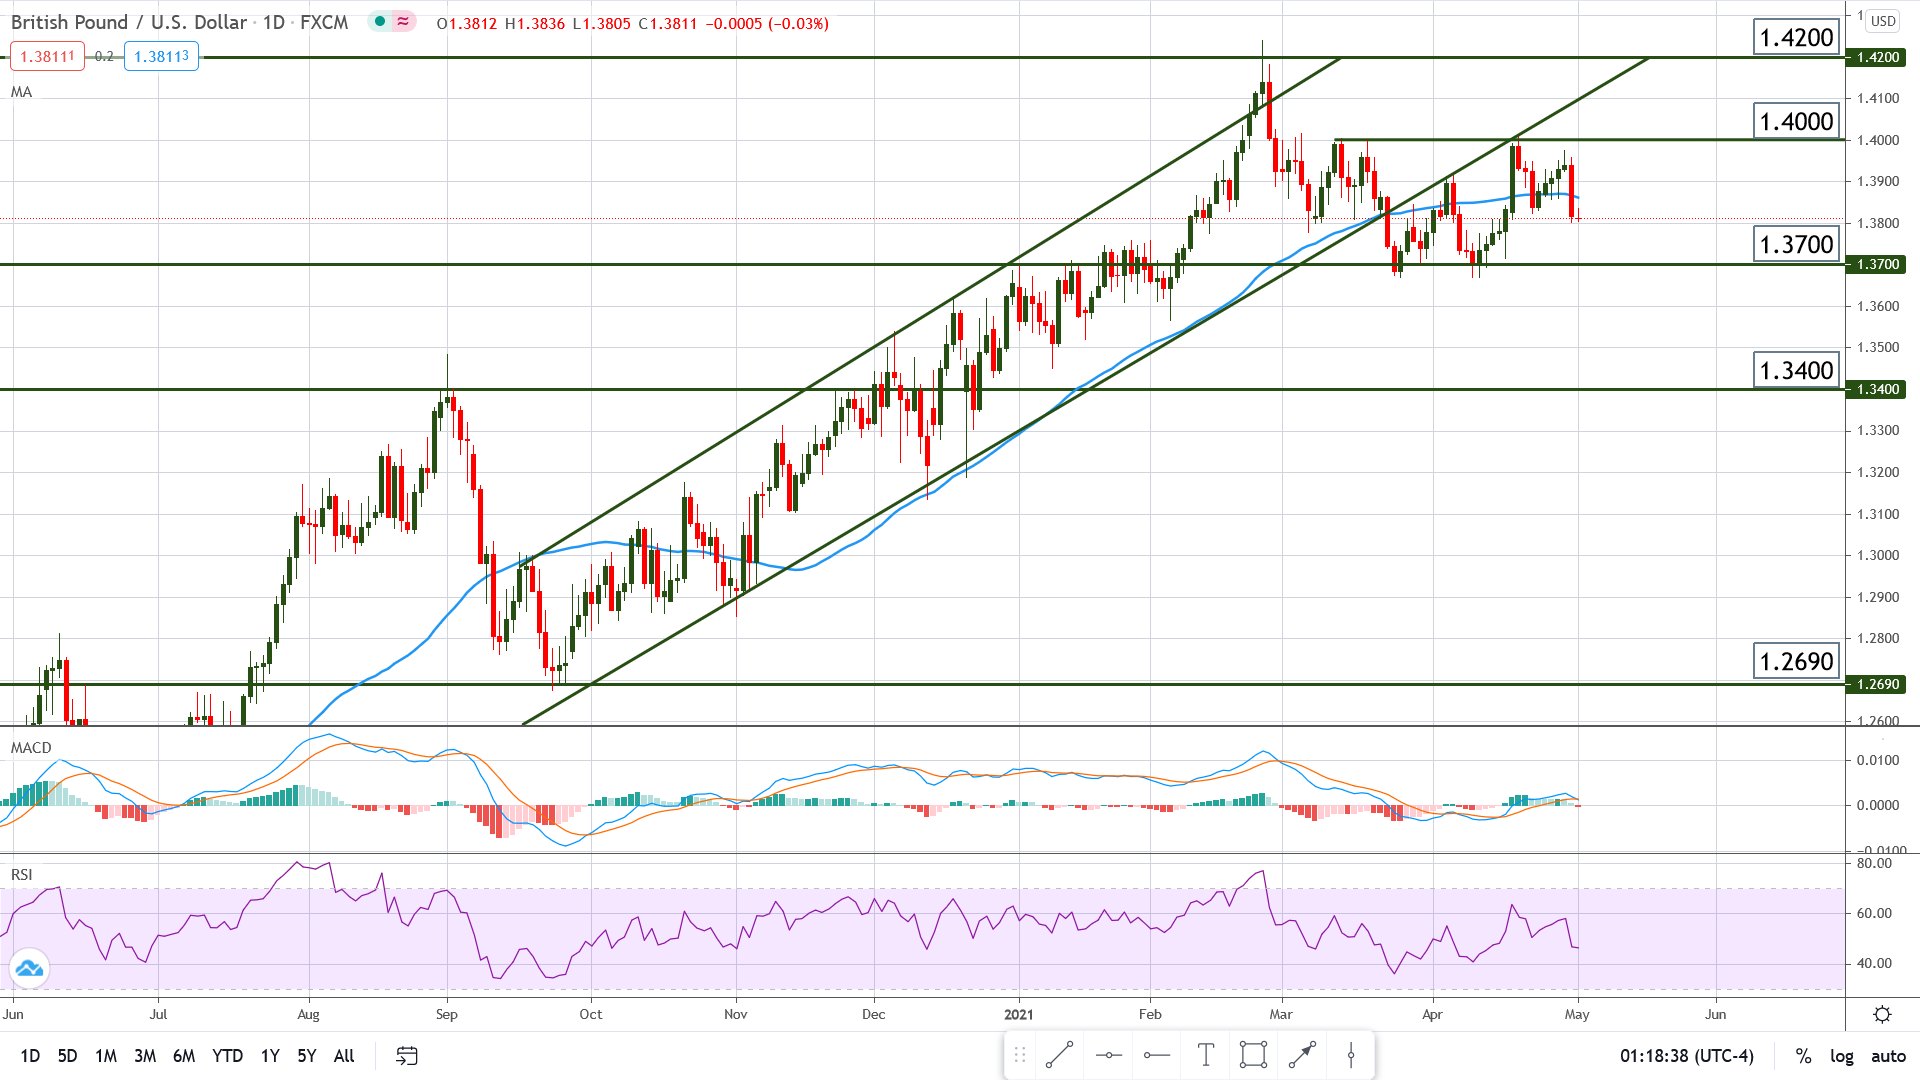Click the sell price 1.38111 button

pos(48,56)
